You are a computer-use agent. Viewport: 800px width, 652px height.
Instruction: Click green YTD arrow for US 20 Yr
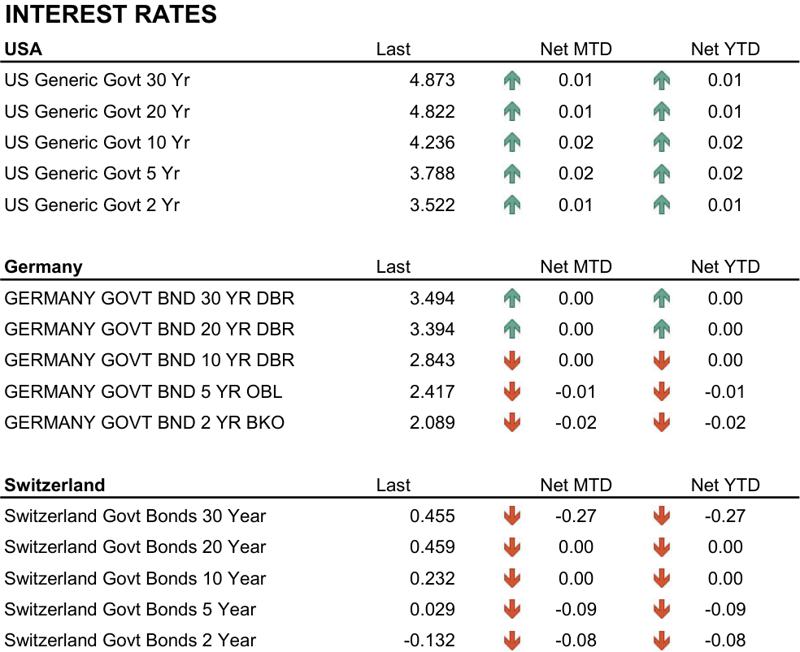[661, 111]
